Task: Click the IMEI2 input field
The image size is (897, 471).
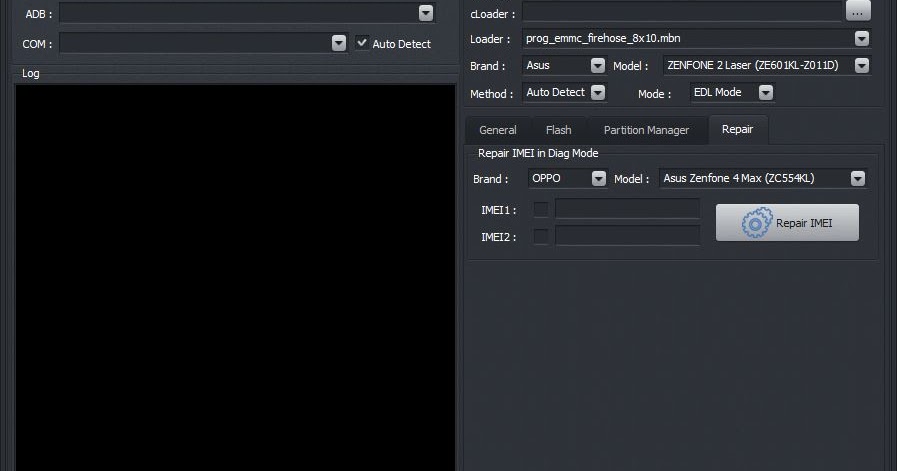Action: point(628,236)
